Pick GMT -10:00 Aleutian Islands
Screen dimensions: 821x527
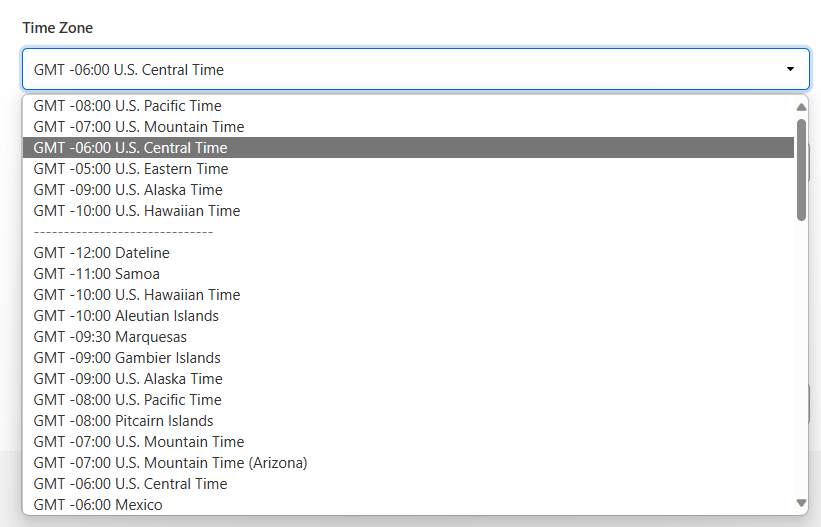tap(126, 316)
